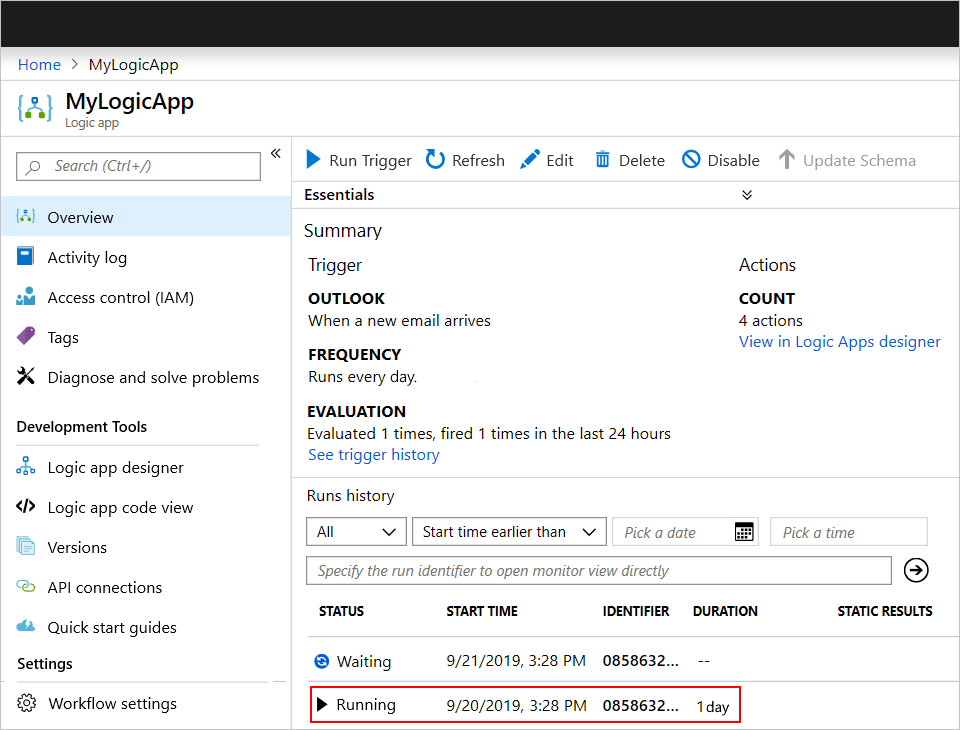Viewport: 960px width, 730px height.
Task: Click the Edit pencil icon
Action: point(530,159)
